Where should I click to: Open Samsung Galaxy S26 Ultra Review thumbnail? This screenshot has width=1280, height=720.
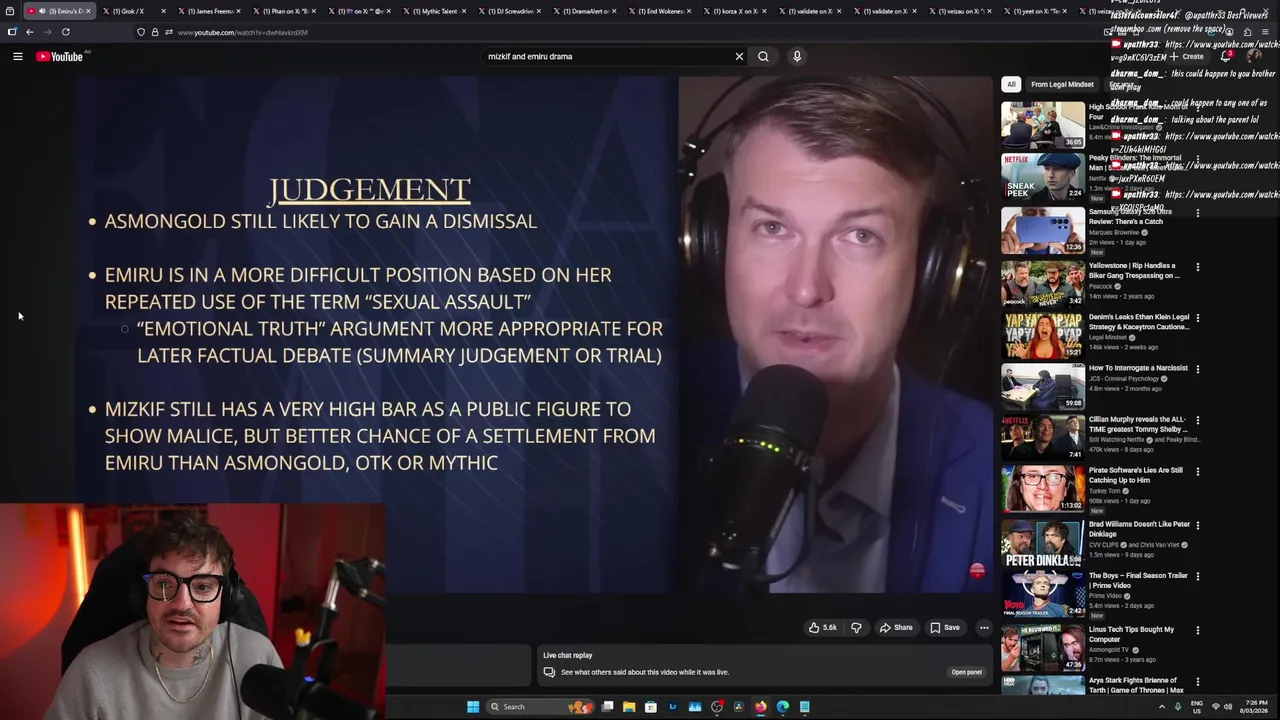(x=1042, y=230)
